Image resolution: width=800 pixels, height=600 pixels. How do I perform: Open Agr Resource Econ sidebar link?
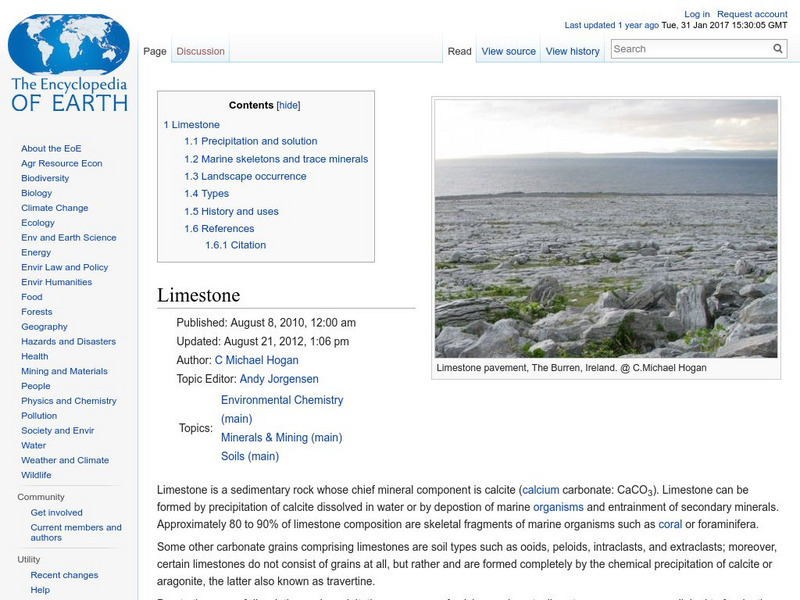[x=62, y=163]
